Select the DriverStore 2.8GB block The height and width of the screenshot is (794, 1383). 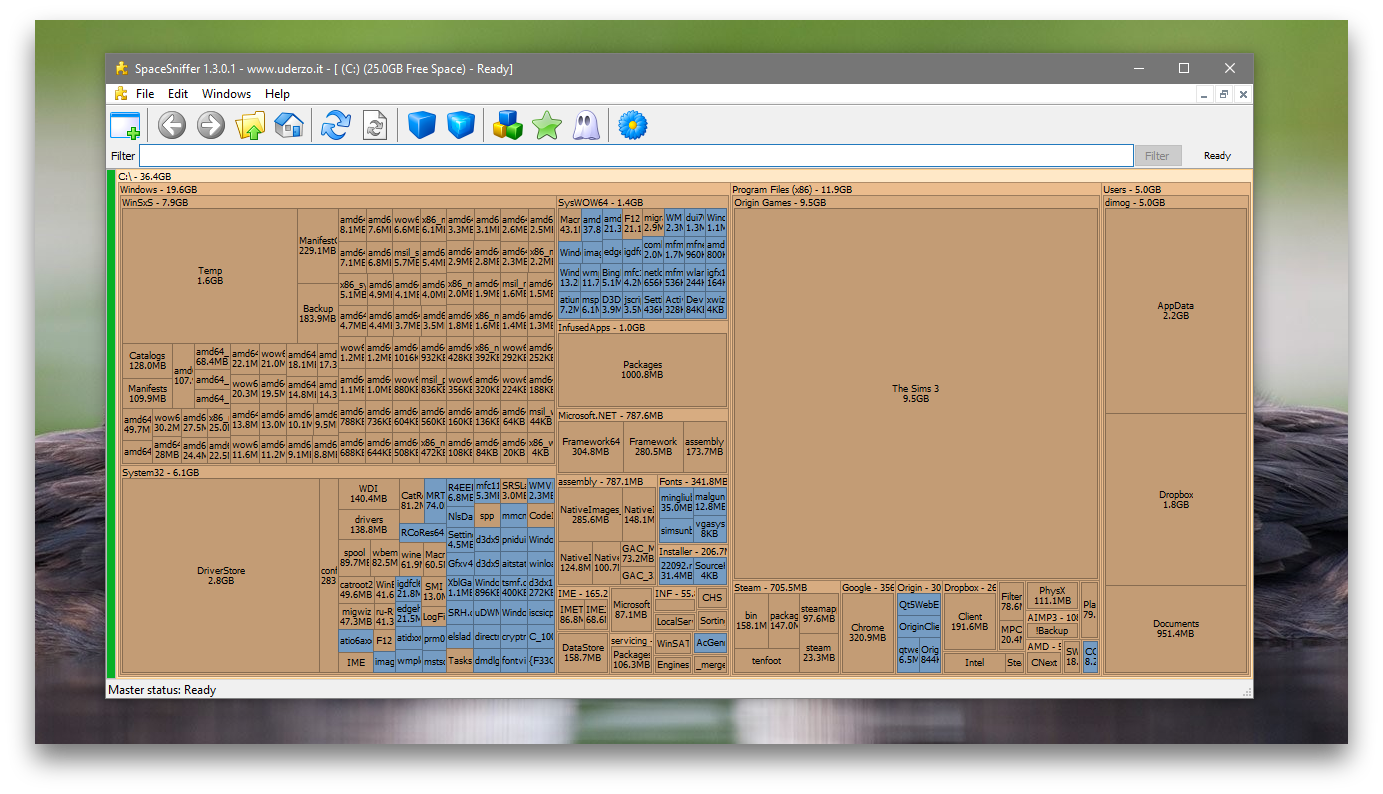221,575
